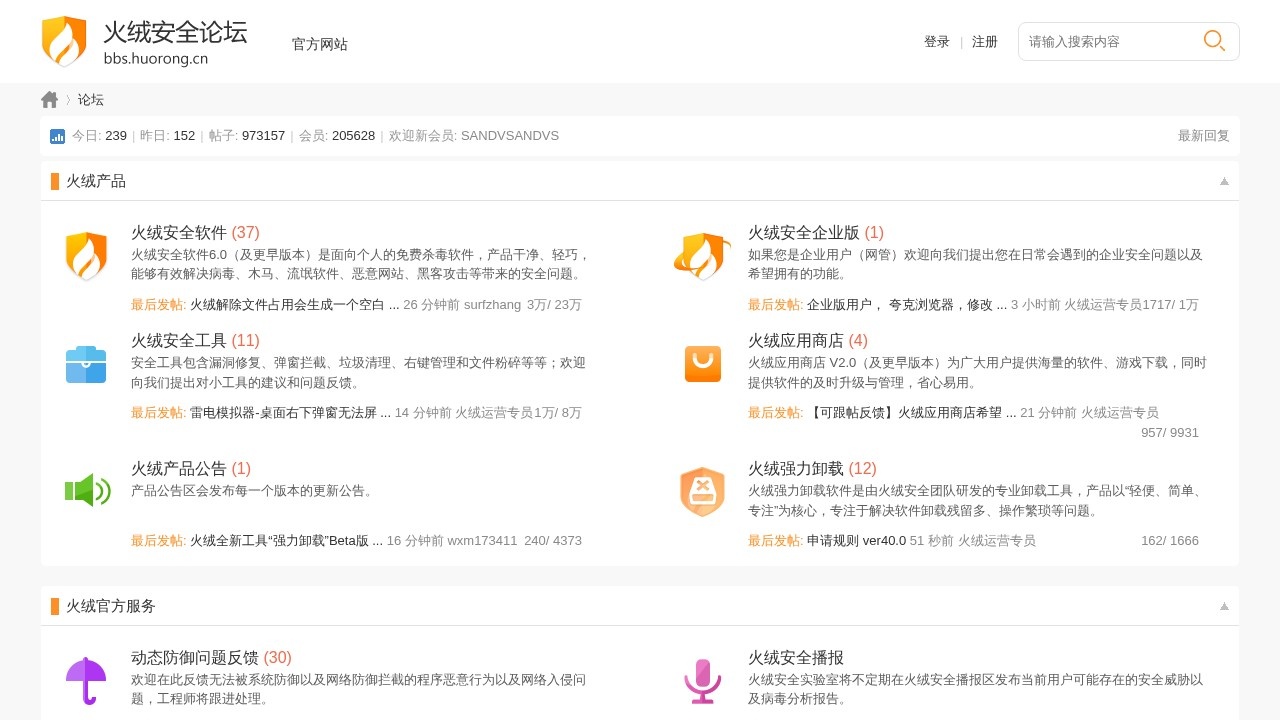The width and height of the screenshot is (1280, 720).
Task: Open the 官方网站 menu item
Action: point(320,44)
